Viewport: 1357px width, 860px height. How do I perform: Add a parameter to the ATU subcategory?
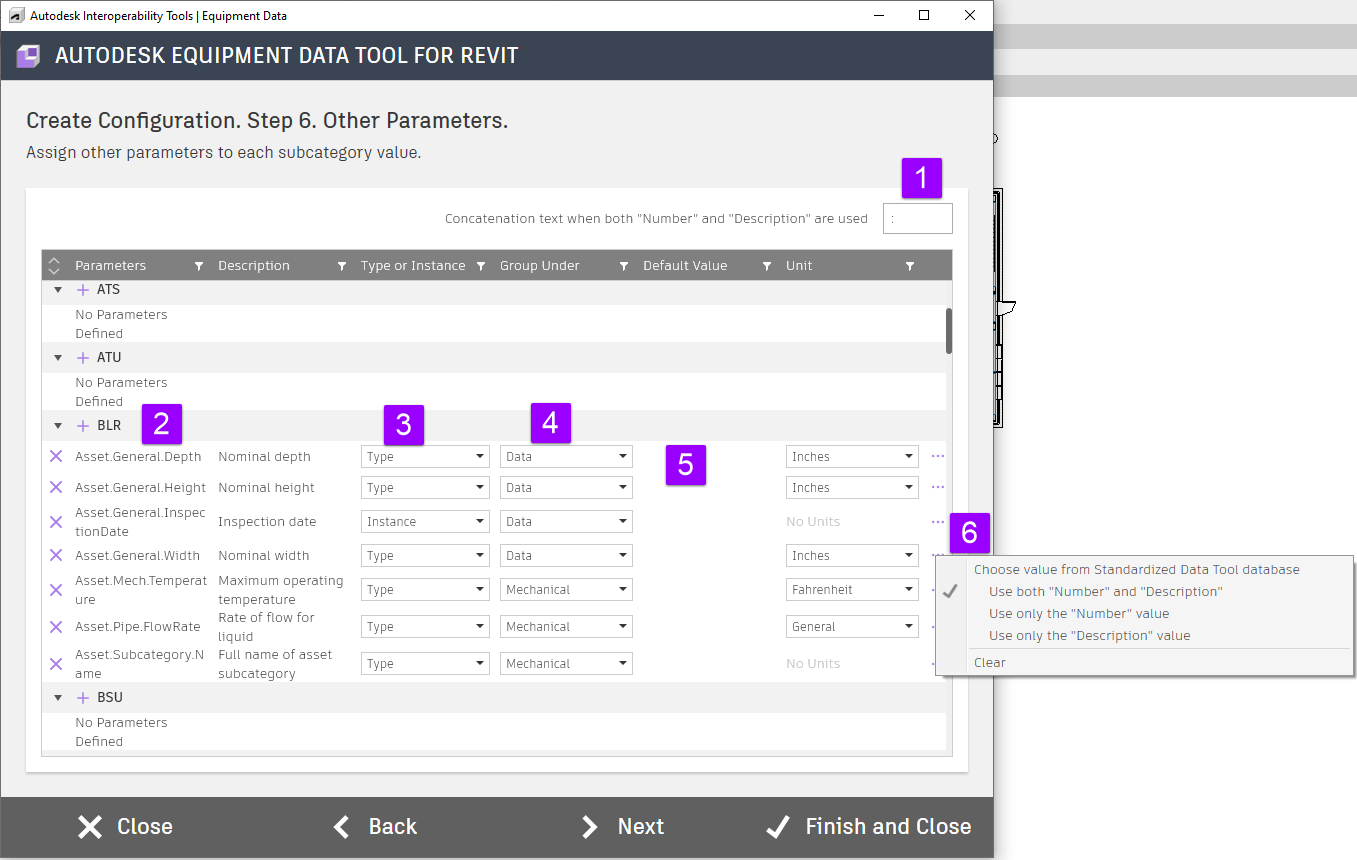[x=83, y=358]
